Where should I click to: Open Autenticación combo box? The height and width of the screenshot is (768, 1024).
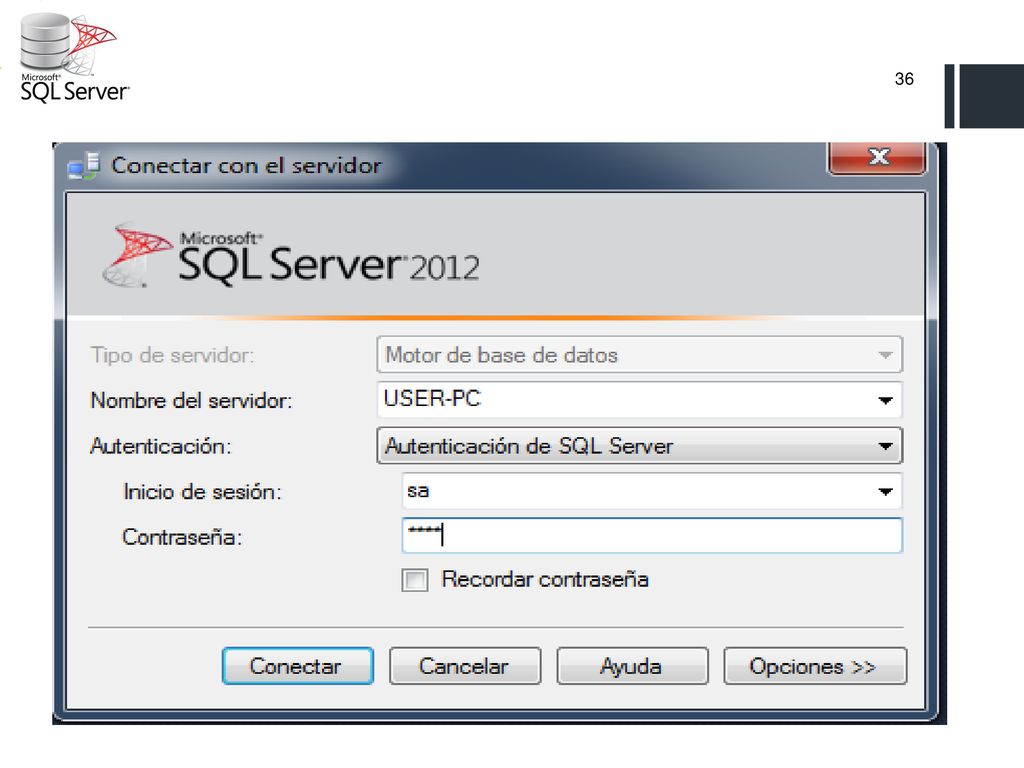click(x=639, y=445)
